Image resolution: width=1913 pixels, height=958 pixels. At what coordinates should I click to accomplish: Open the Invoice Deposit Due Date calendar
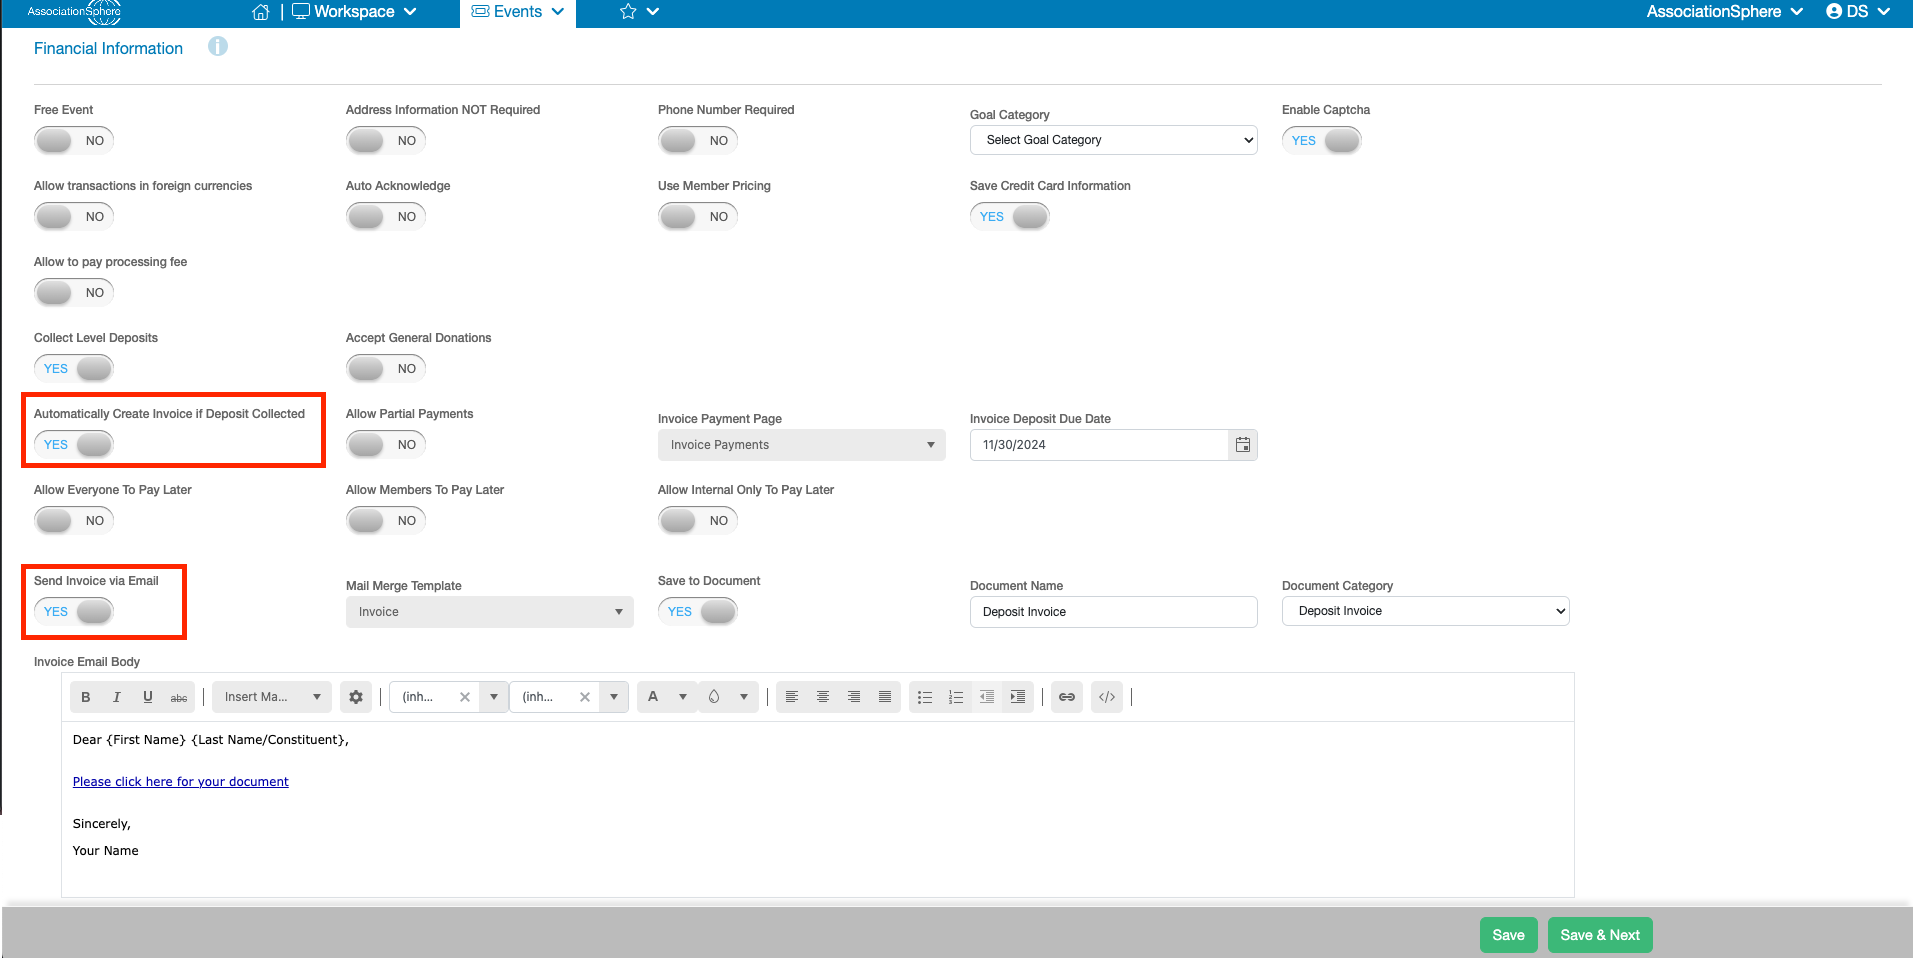click(x=1242, y=445)
